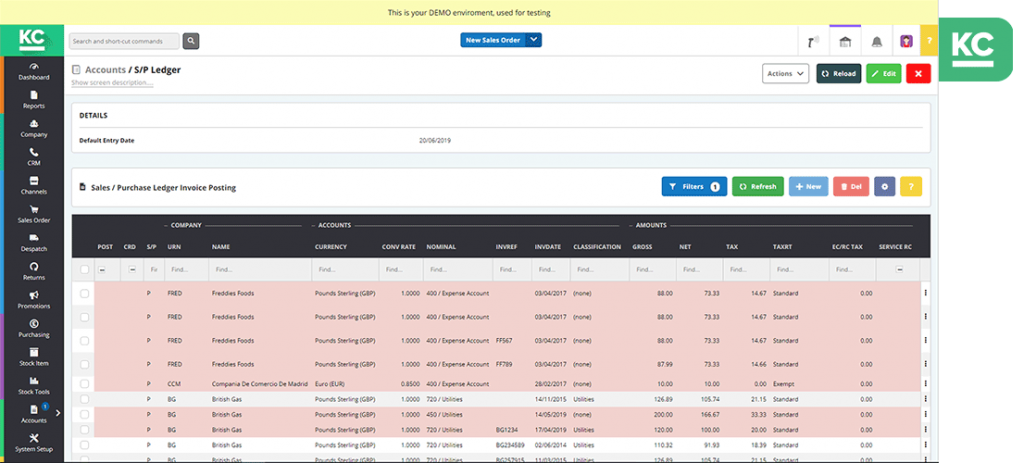This screenshot has width=1024, height=463.
Task: Open the Filters button
Action: [694, 186]
